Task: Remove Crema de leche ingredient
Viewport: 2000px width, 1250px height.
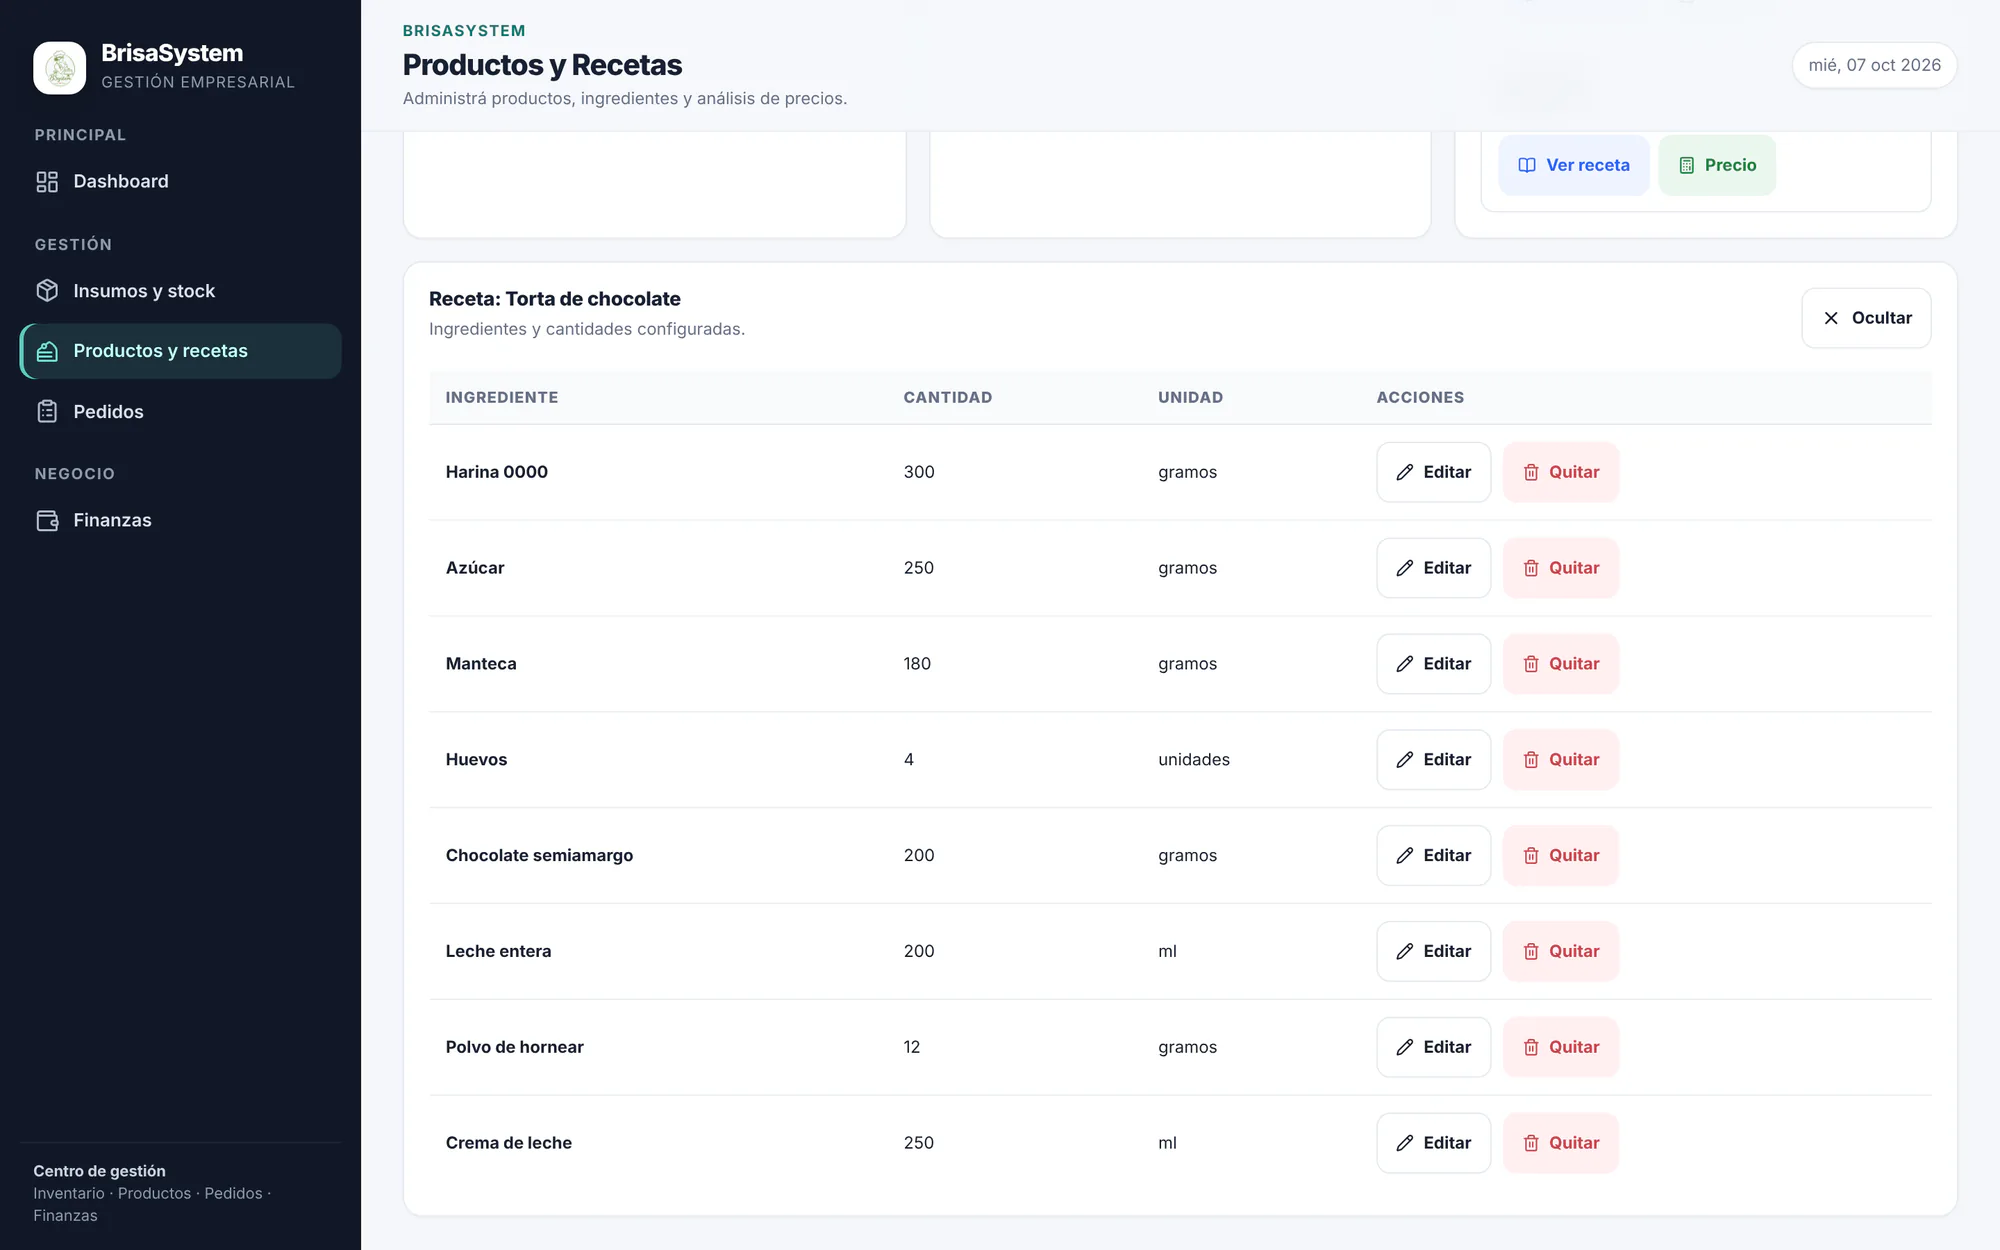Action: pyautogui.click(x=1560, y=1143)
